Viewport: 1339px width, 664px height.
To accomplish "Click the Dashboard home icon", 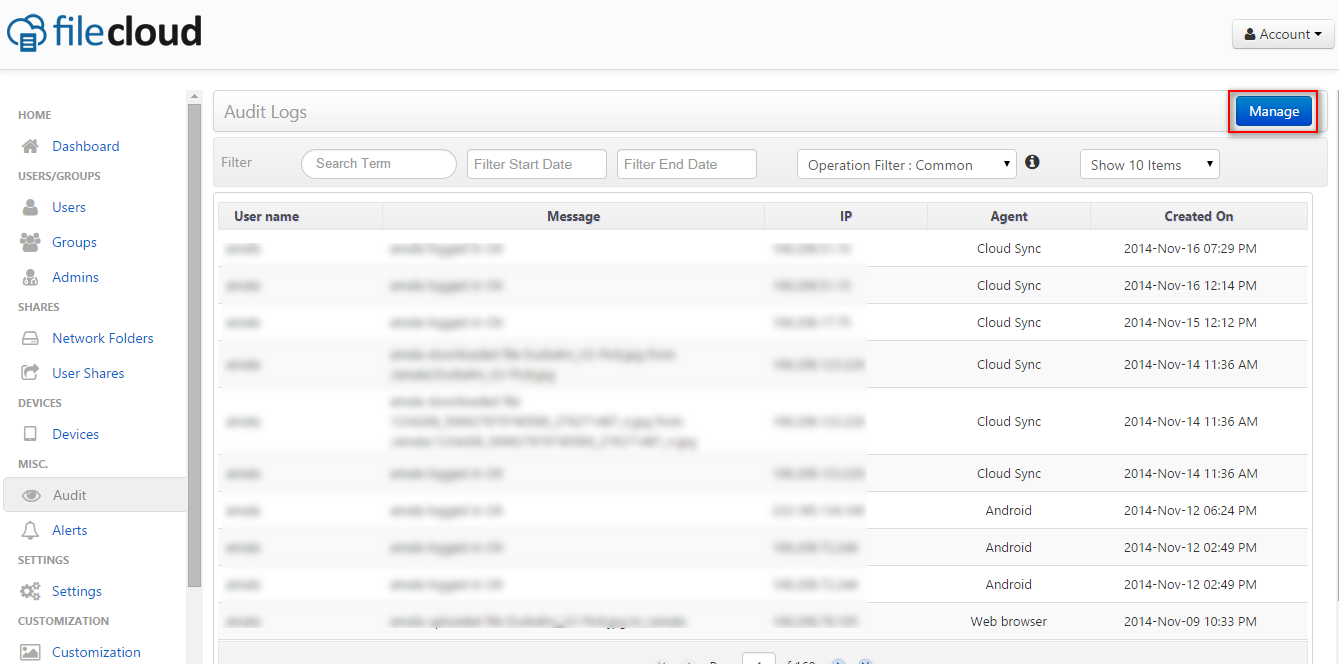I will pos(30,146).
